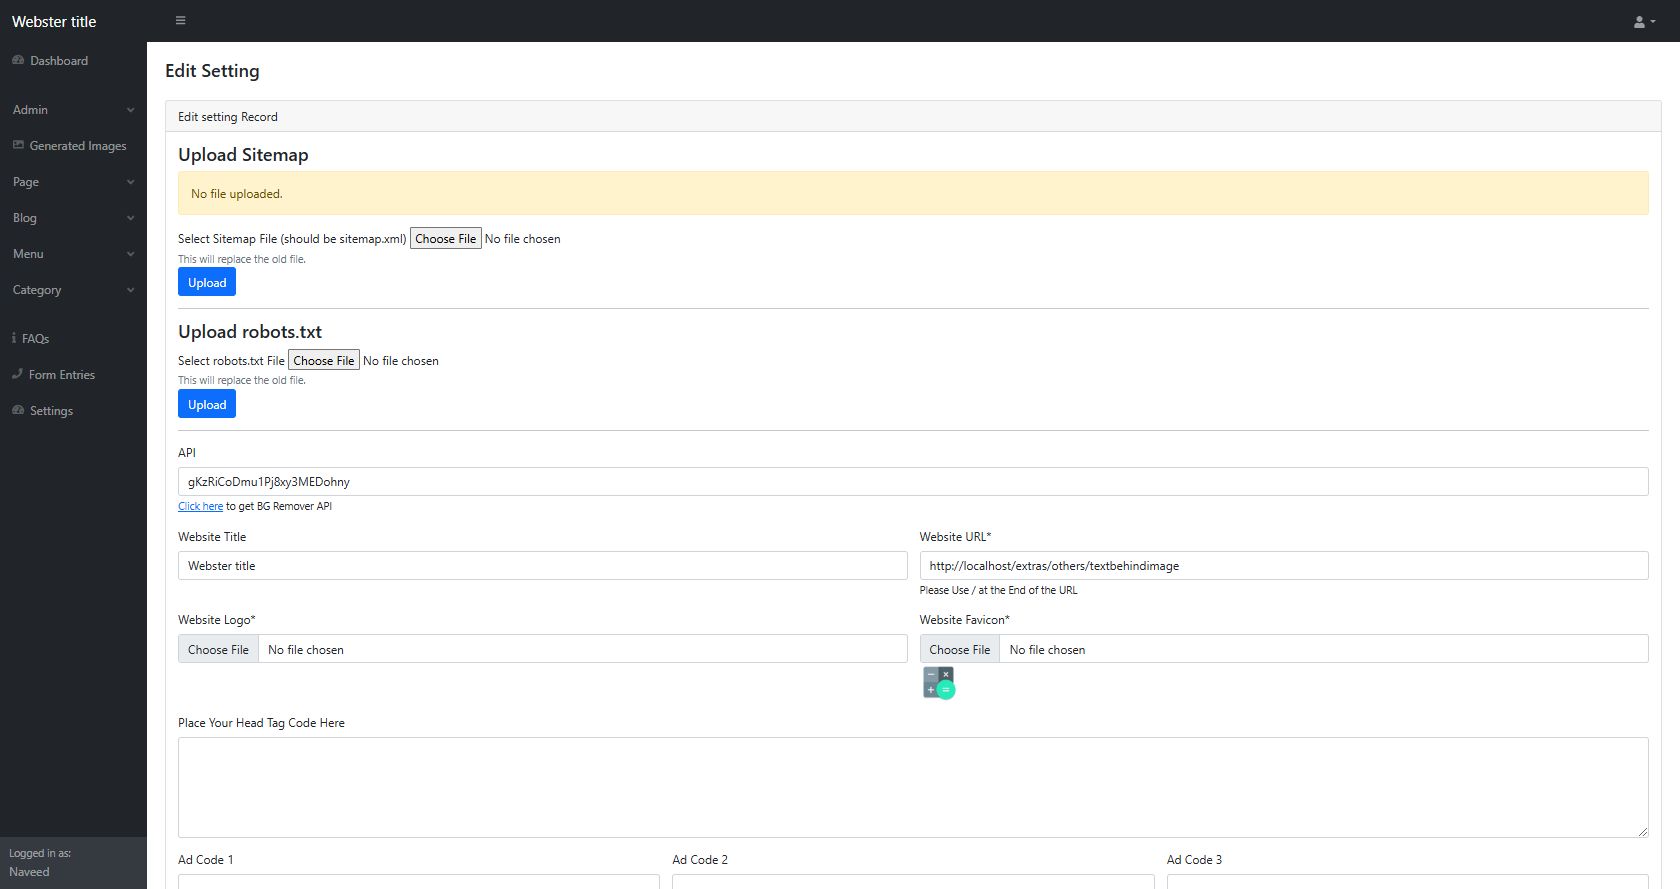The height and width of the screenshot is (889, 1680).
Task: Click the hamburger sidebar toggle icon
Action: (180, 21)
